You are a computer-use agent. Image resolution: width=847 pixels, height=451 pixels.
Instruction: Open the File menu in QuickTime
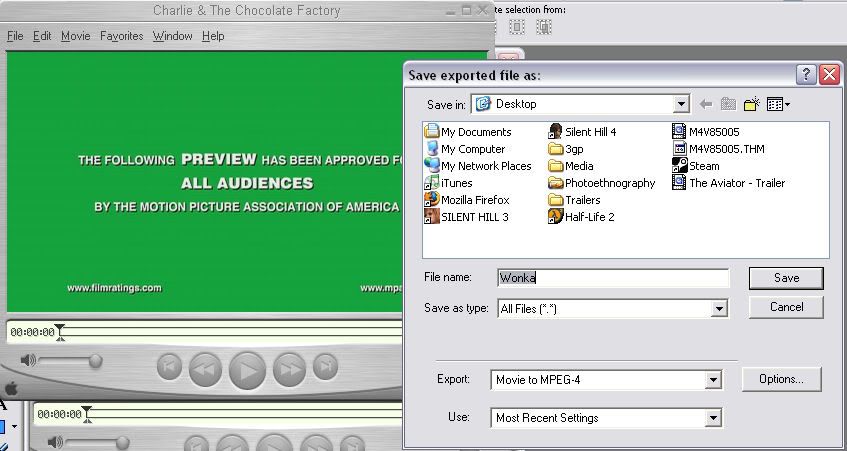coord(15,36)
